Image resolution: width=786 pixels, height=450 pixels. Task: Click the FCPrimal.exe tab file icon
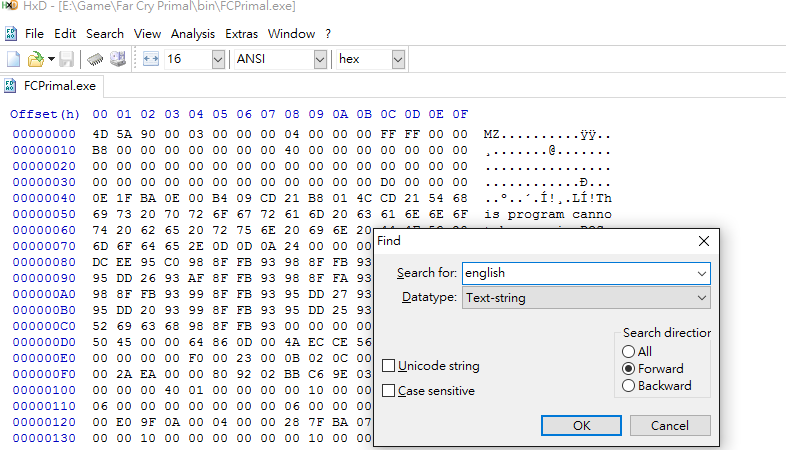pyautogui.click(x=11, y=86)
